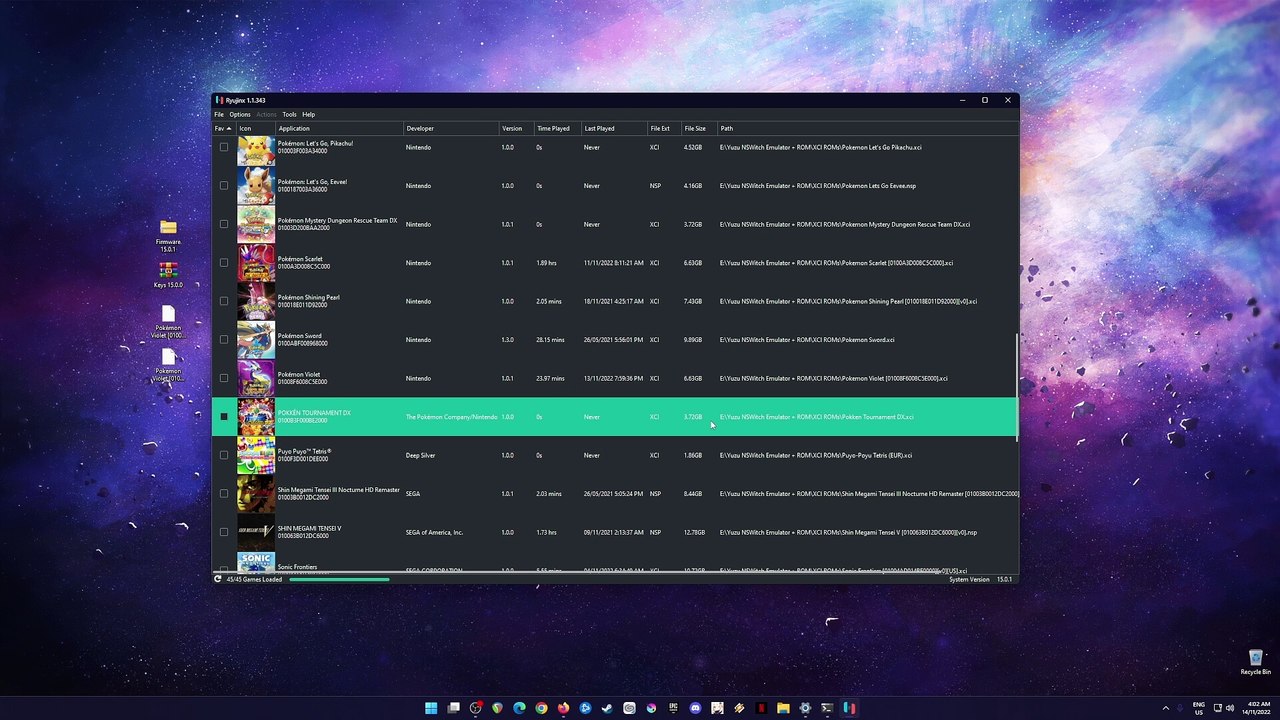
Task: Click the game list refresh icon in status bar
Action: tap(218, 579)
